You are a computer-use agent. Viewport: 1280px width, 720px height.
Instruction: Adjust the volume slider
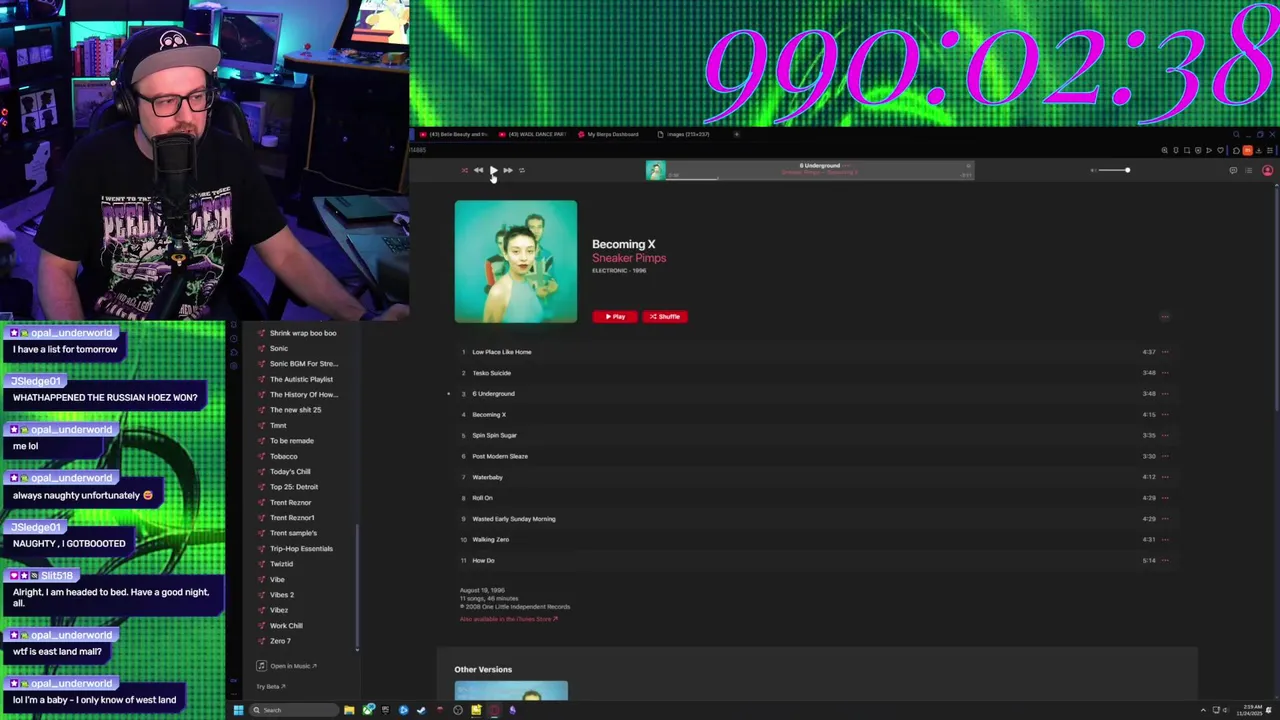pyautogui.click(x=1114, y=170)
